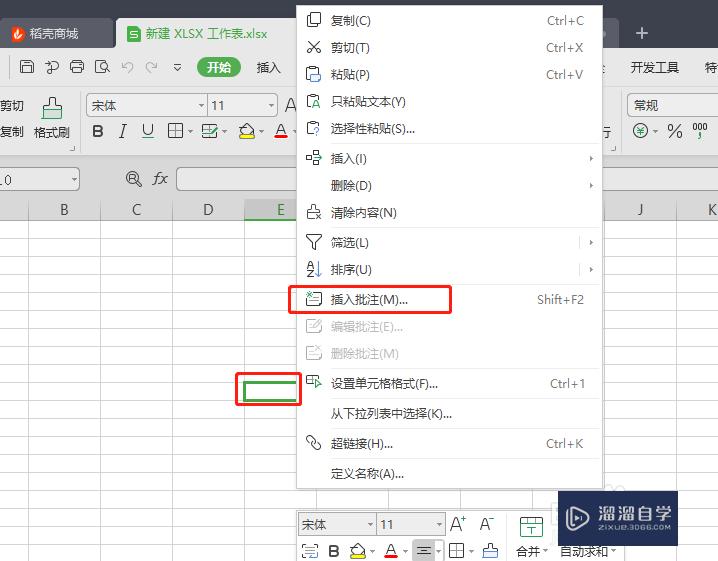718x561 pixels.
Task: Open the number format 常规 dropdown
Action: point(672,106)
